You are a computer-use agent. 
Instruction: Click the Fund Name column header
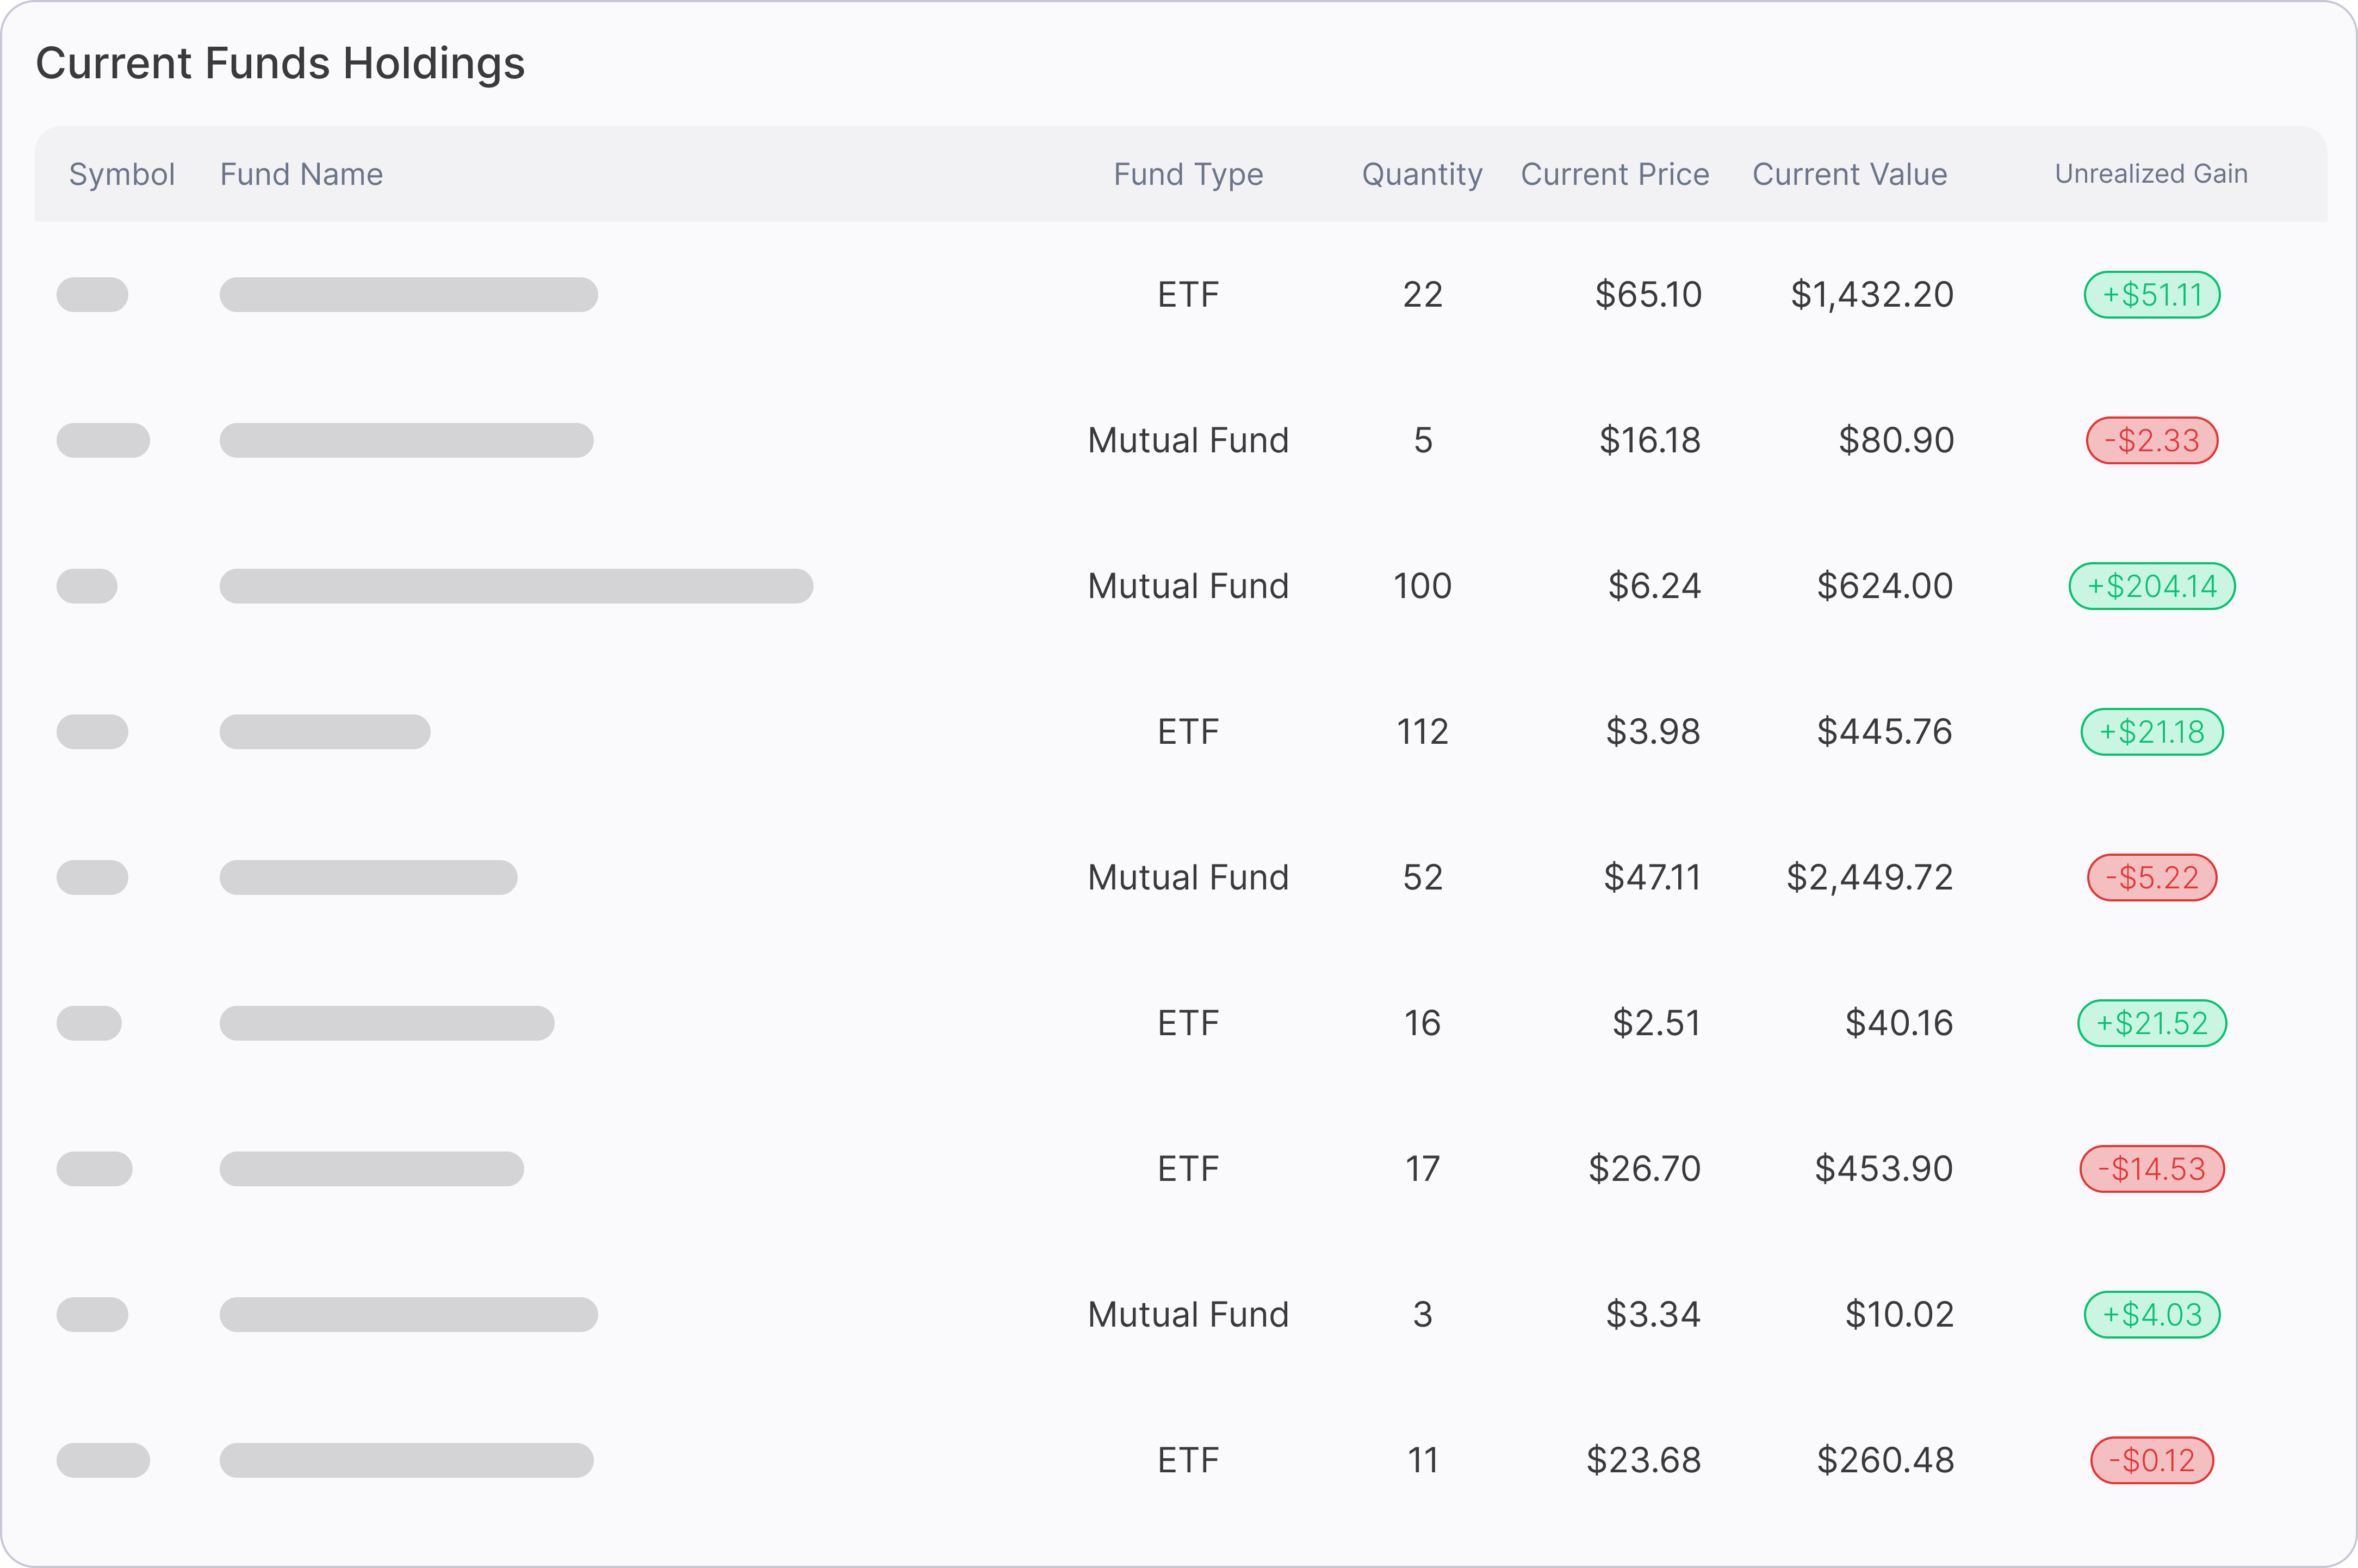(301, 174)
